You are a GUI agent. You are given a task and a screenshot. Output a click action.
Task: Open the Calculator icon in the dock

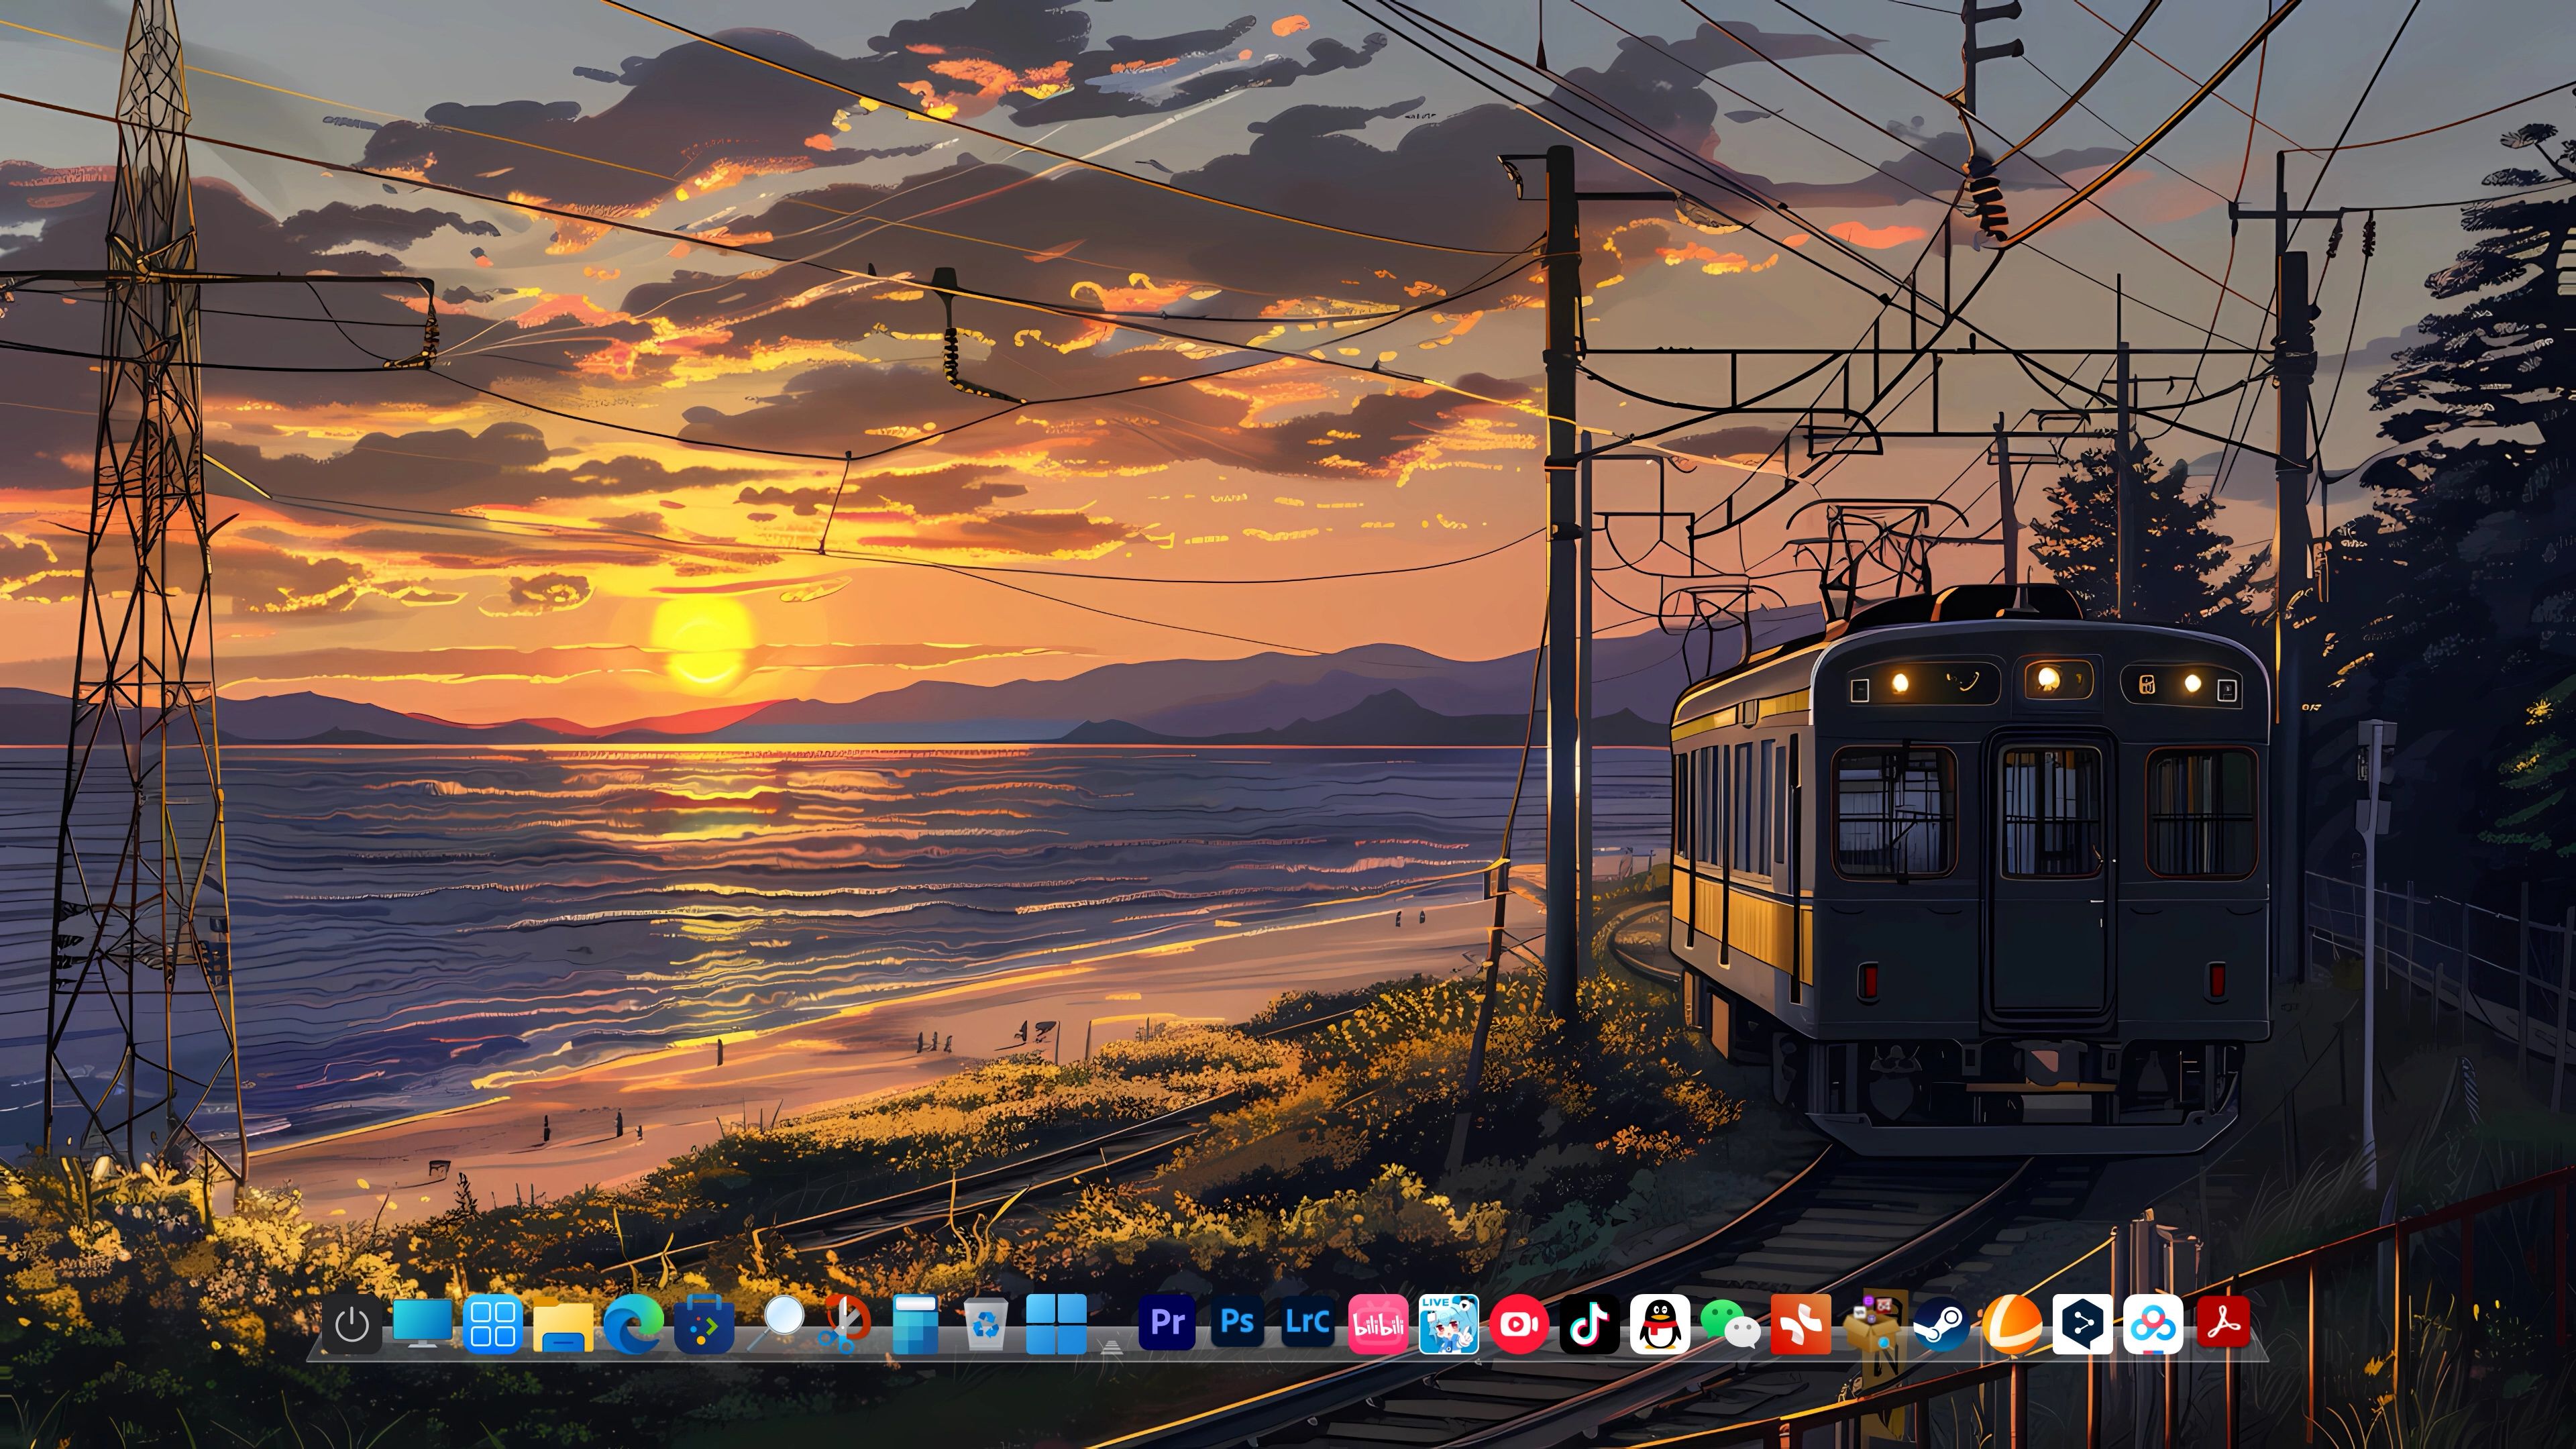[x=915, y=1324]
